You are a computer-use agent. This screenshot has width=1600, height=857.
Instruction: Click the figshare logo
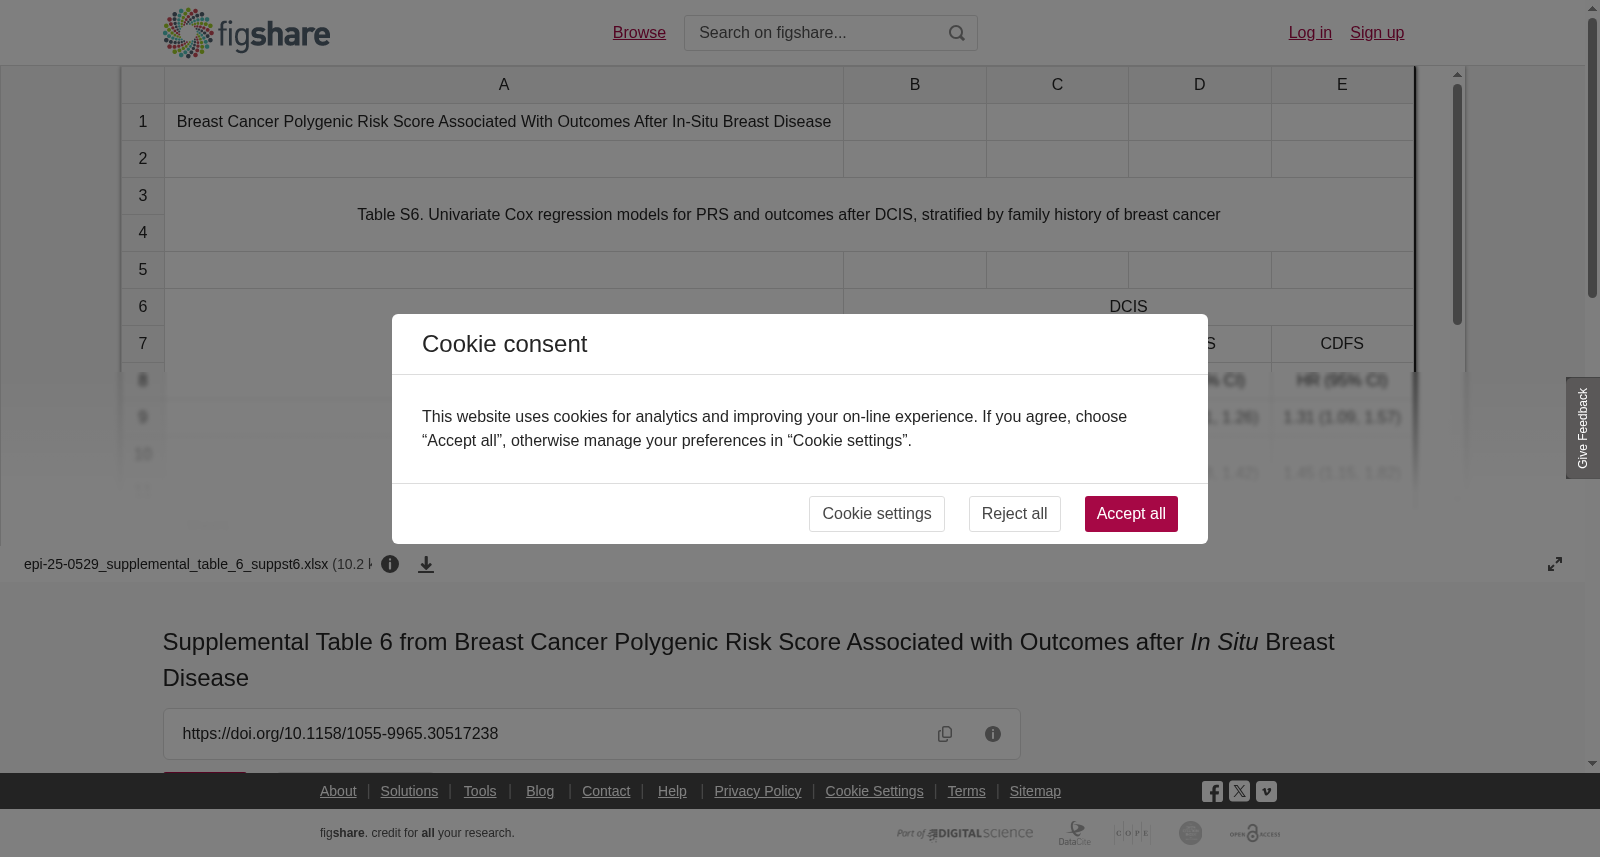point(246,33)
